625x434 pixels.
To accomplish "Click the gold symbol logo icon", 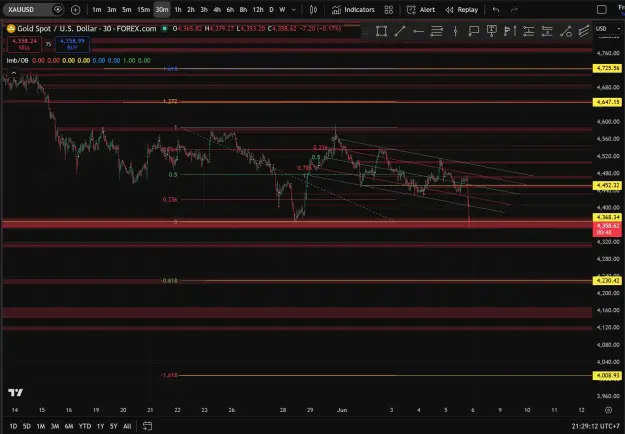I will (11, 29).
